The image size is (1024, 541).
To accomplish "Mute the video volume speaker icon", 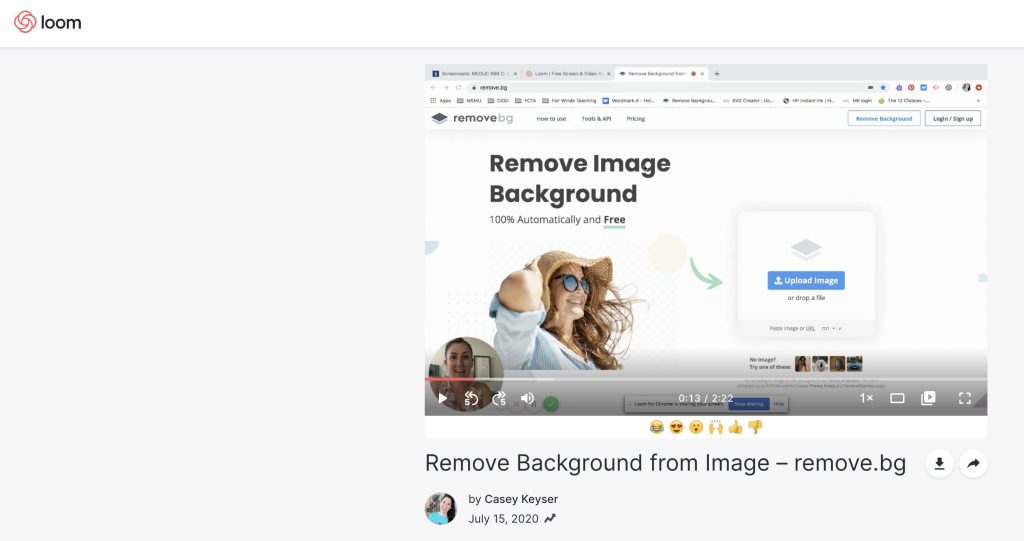I will (528, 398).
